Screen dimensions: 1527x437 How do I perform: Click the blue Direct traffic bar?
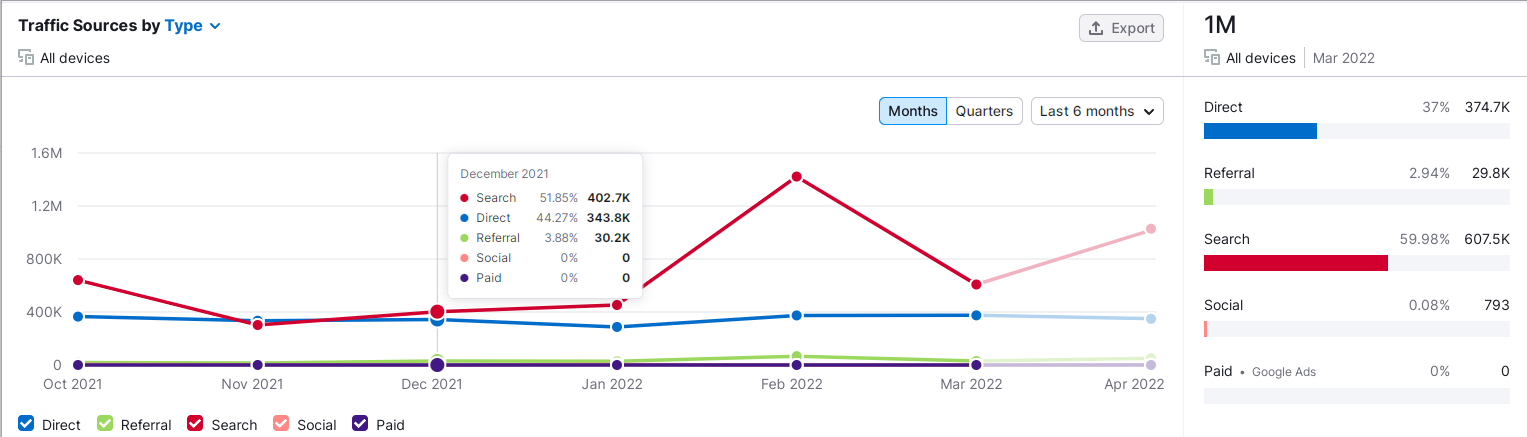coord(1260,131)
